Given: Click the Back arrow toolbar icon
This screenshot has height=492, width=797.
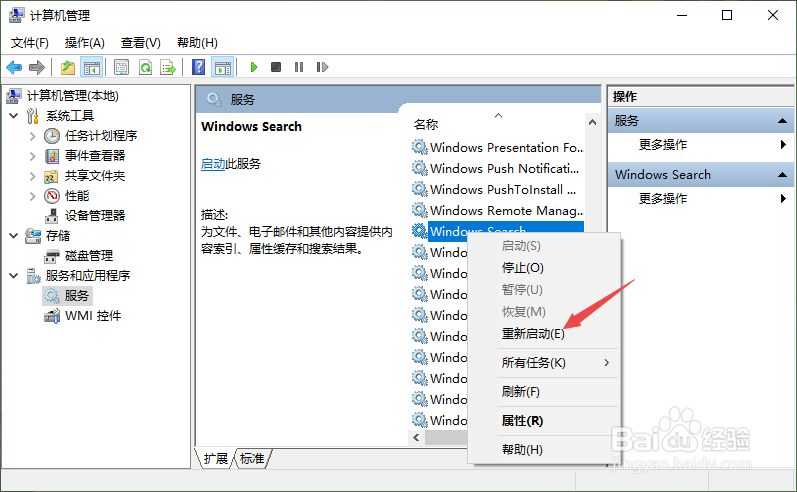Looking at the screenshot, I should (14, 67).
